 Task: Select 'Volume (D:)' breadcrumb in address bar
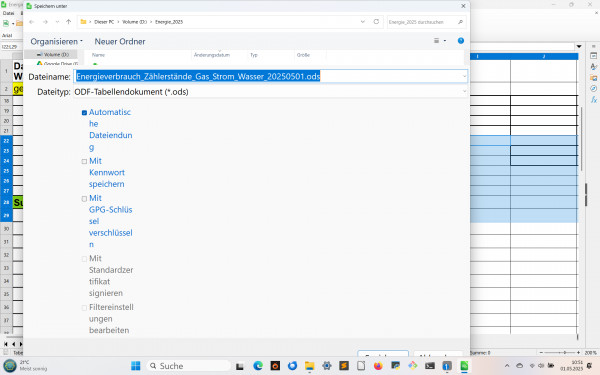[134, 22]
